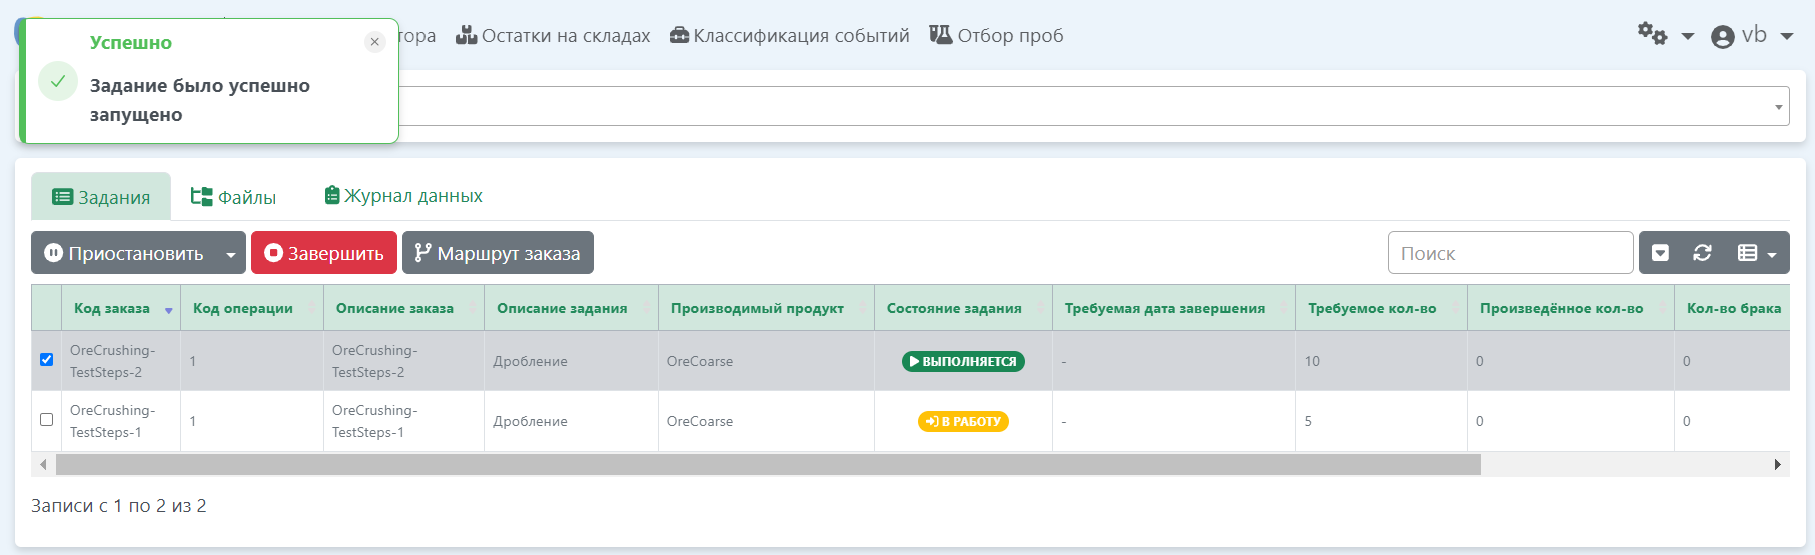Viewport: 1815px width, 555px height.
Task: Uncheck the OreCrushing-TestSteps-2 row checkbox
Action: (x=46, y=359)
